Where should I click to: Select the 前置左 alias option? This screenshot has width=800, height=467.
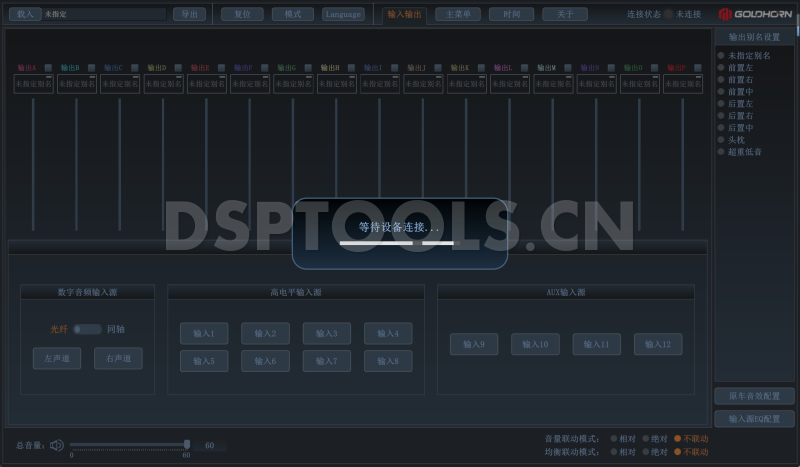(x=735, y=67)
